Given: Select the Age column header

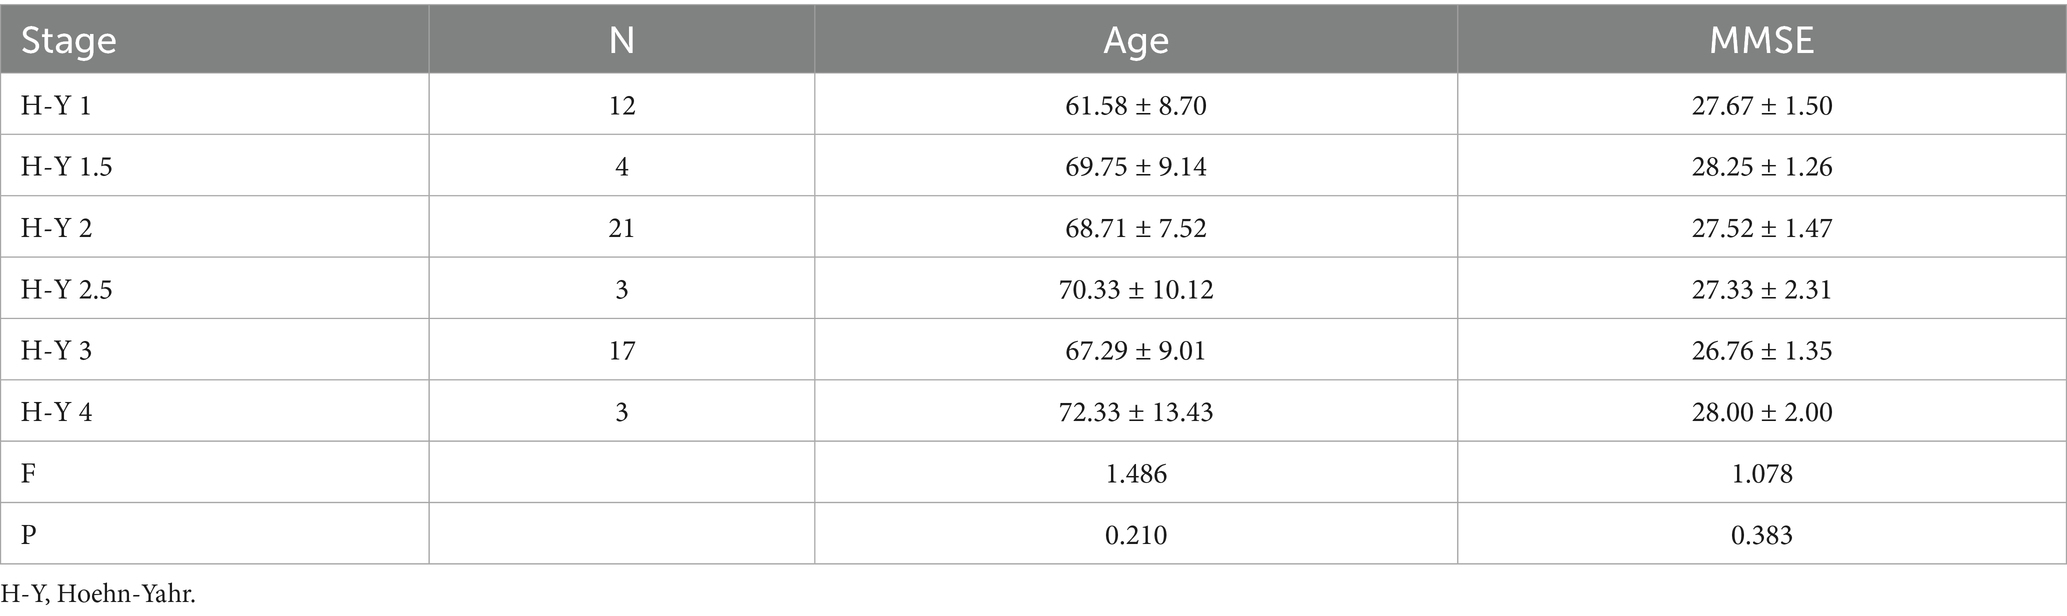Looking at the screenshot, I should pos(1135,40).
